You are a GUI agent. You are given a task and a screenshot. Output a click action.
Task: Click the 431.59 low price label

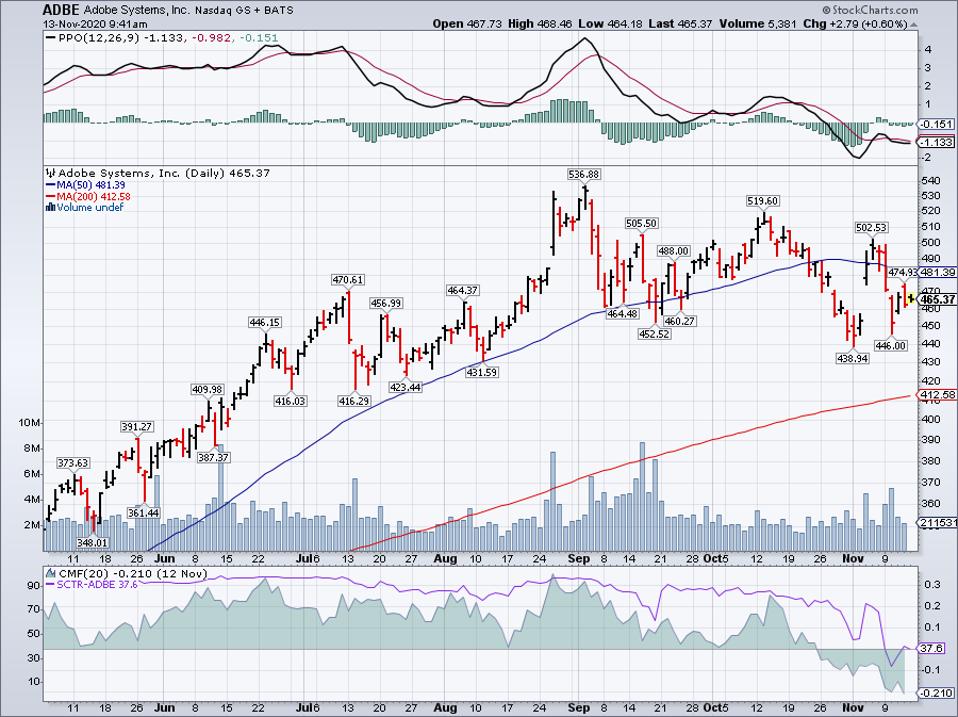pyautogui.click(x=482, y=371)
